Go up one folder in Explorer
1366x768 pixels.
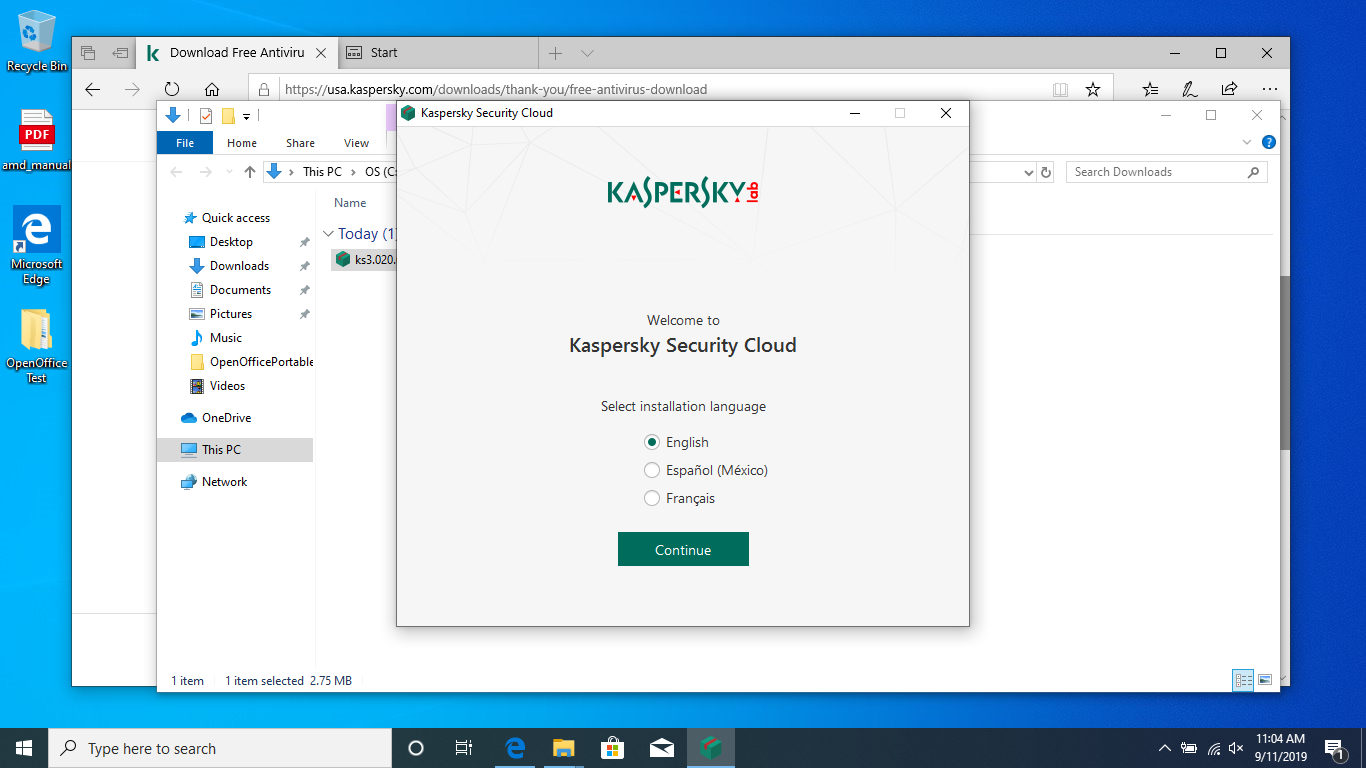tap(250, 172)
